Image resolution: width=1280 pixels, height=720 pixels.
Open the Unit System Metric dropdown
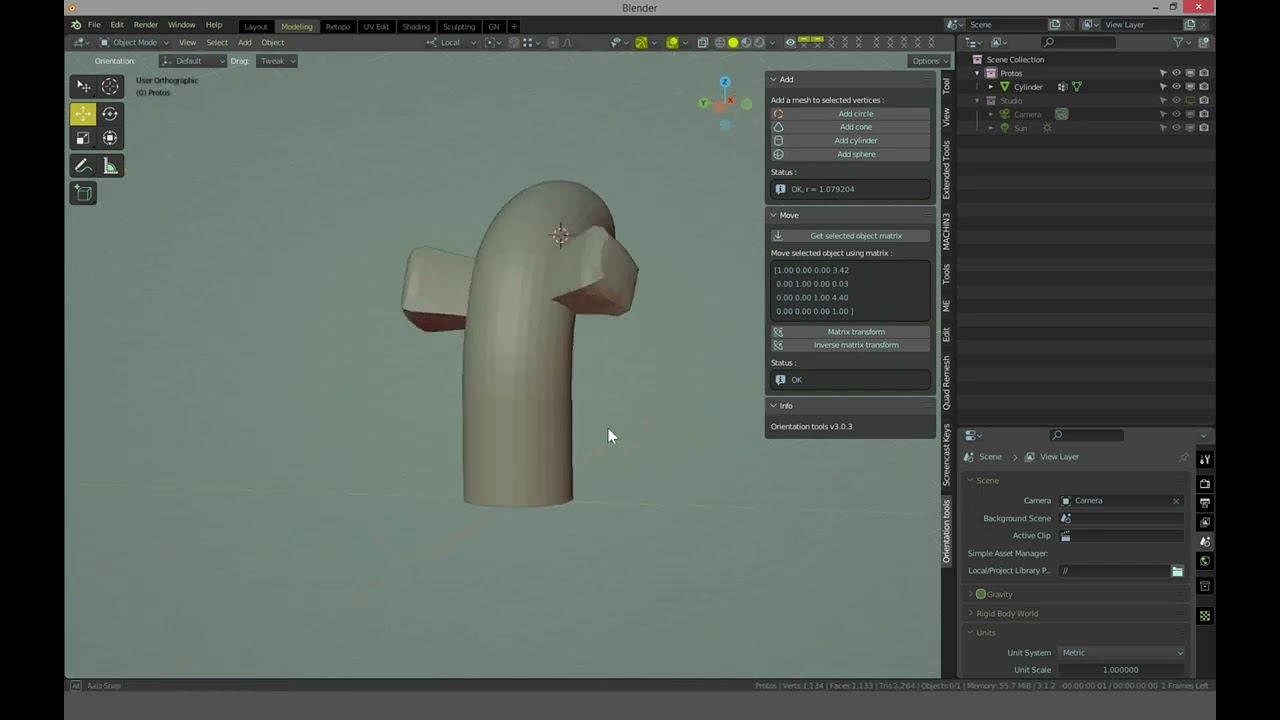click(1122, 653)
